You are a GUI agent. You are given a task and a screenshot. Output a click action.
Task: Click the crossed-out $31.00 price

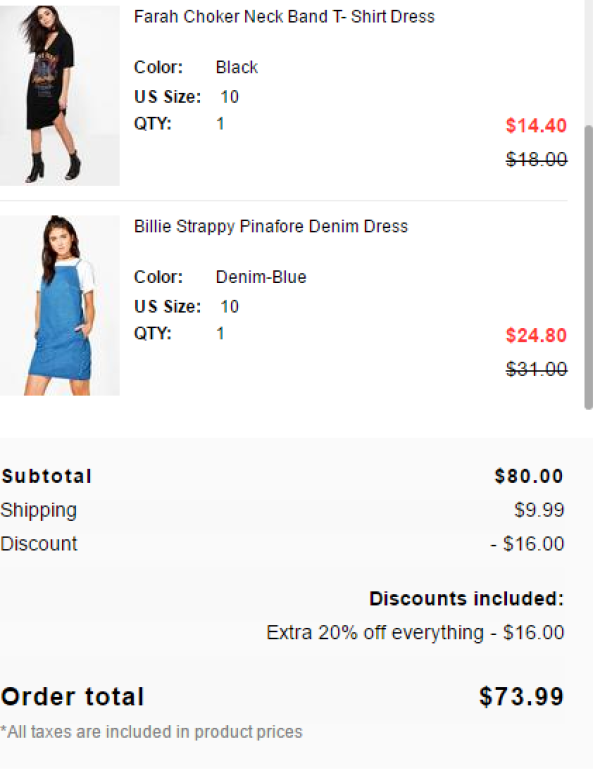pyautogui.click(x=536, y=369)
